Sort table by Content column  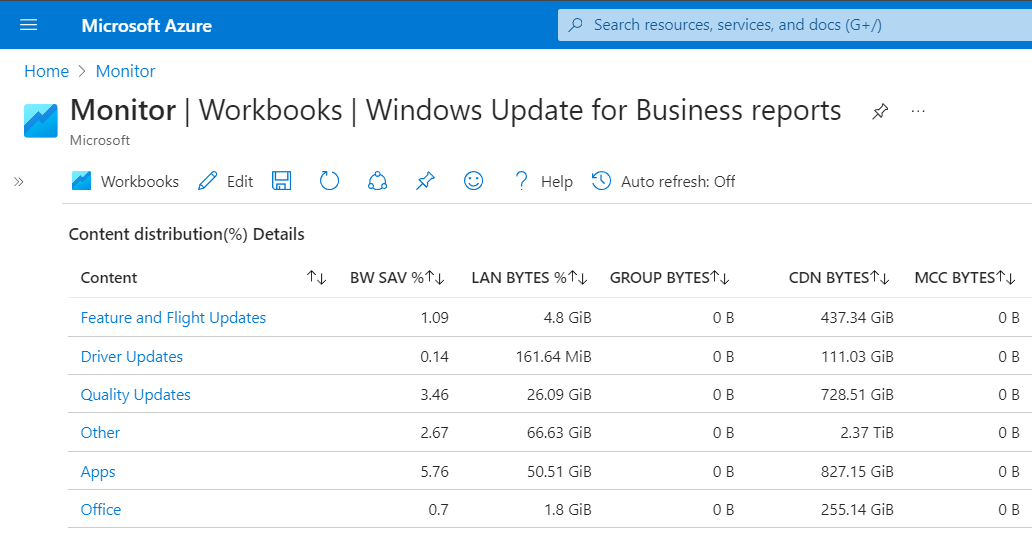[x=316, y=278]
